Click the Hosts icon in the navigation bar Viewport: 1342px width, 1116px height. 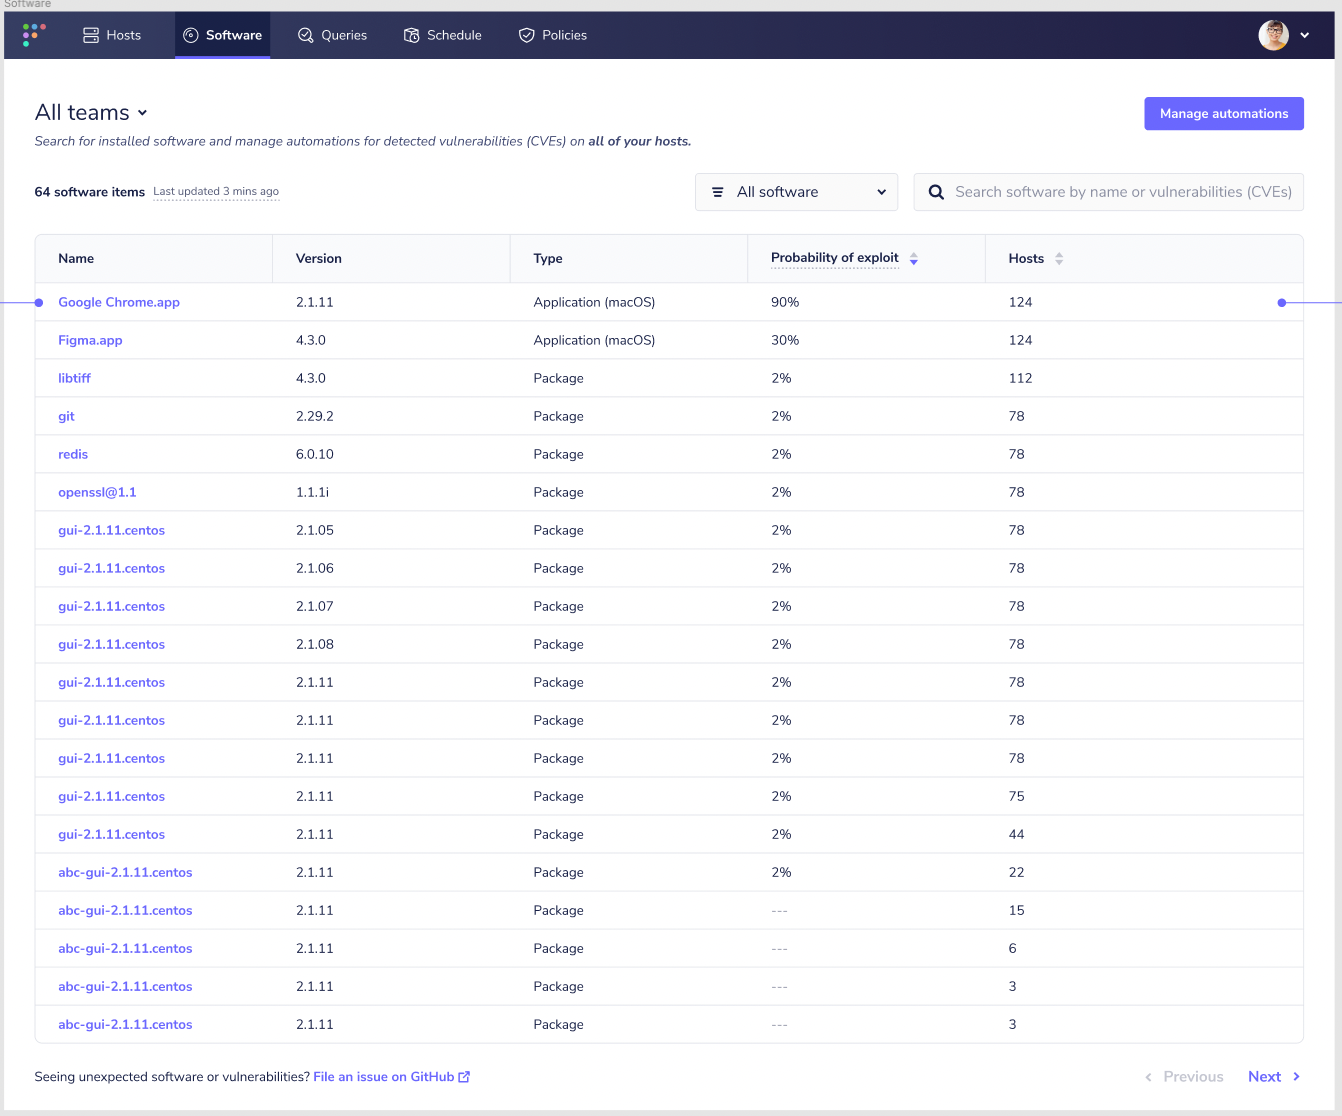(x=89, y=35)
